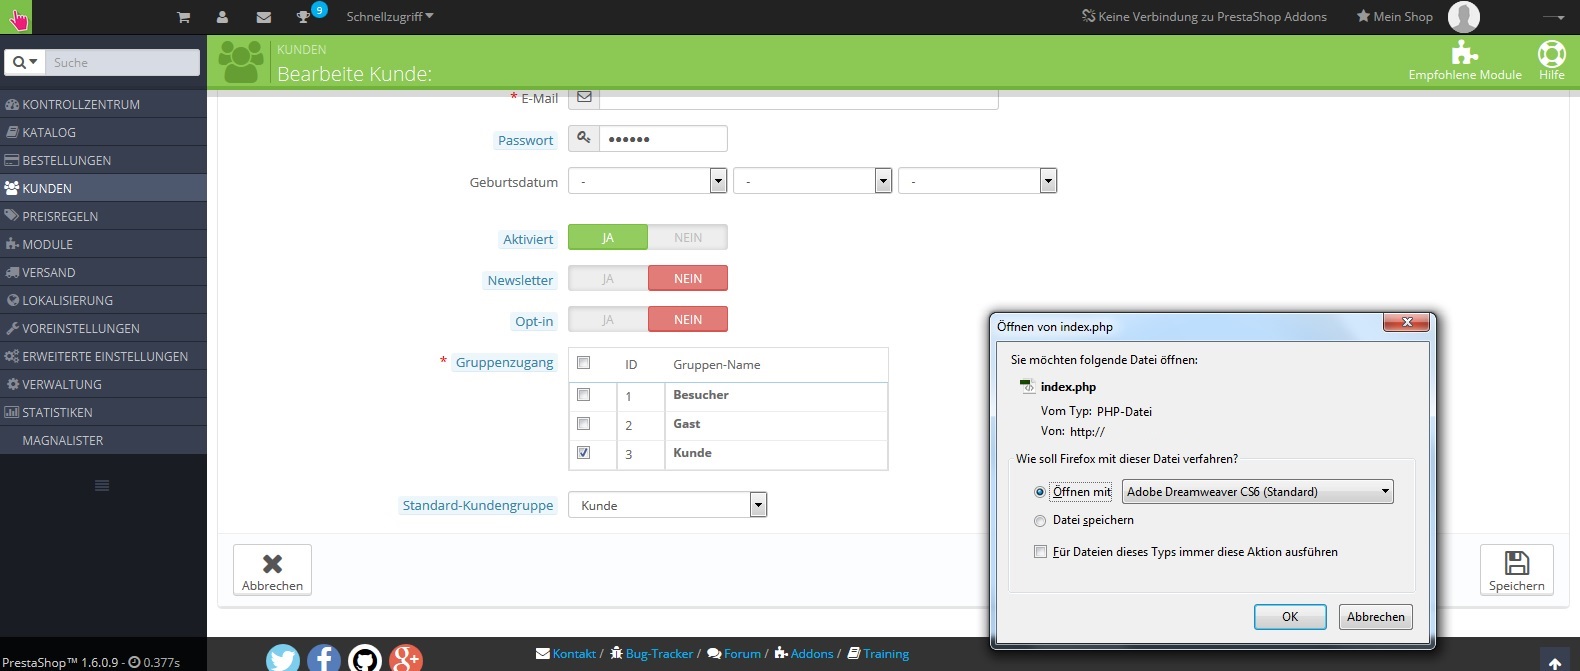
Task: Set Opt-in to NEIN
Action: [x=688, y=319]
